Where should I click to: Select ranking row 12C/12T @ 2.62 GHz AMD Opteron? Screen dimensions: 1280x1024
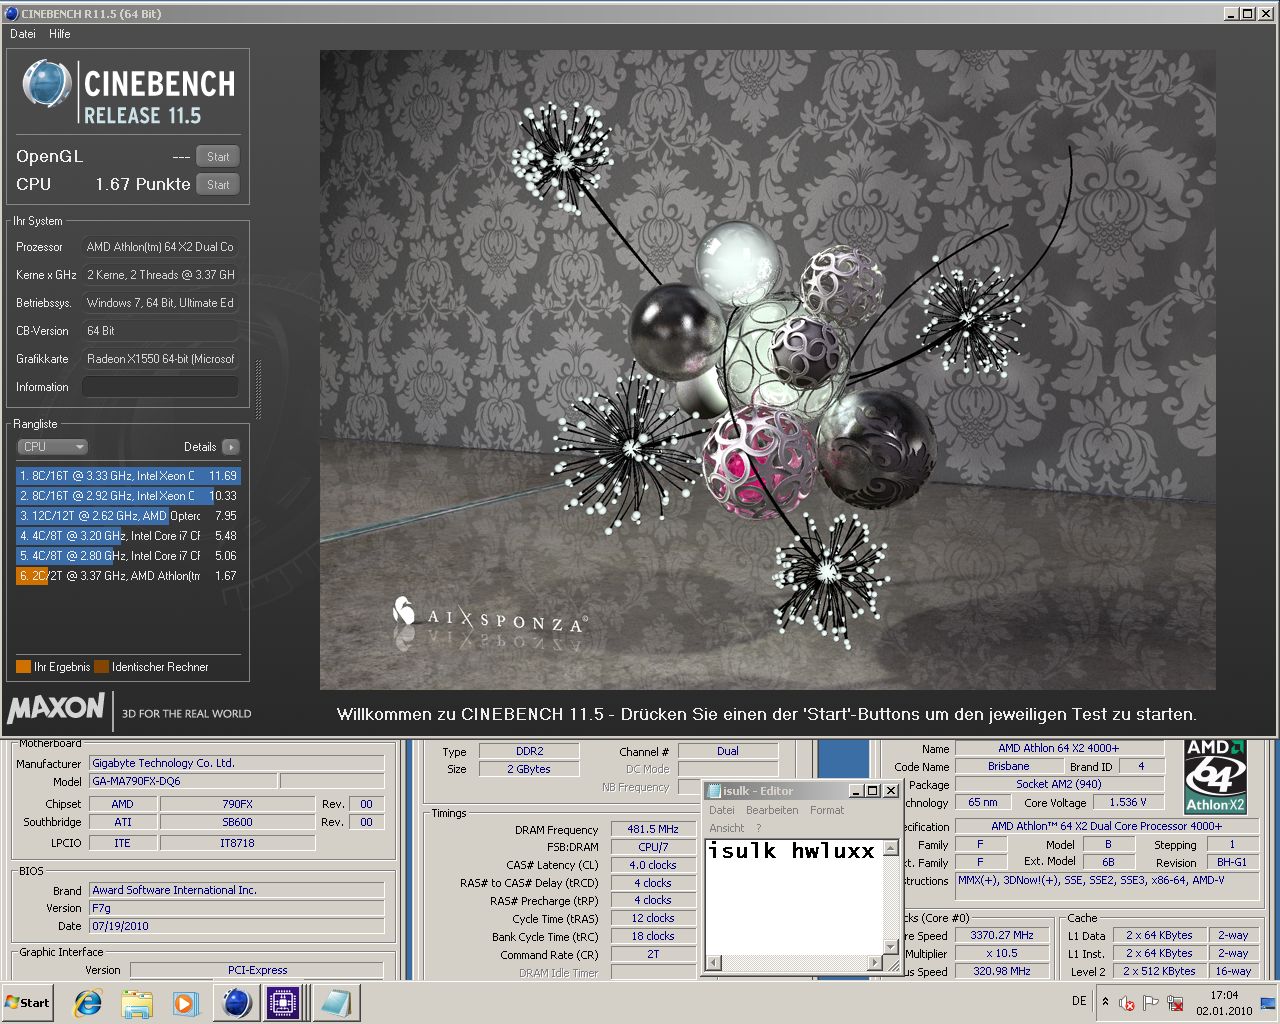[128, 516]
